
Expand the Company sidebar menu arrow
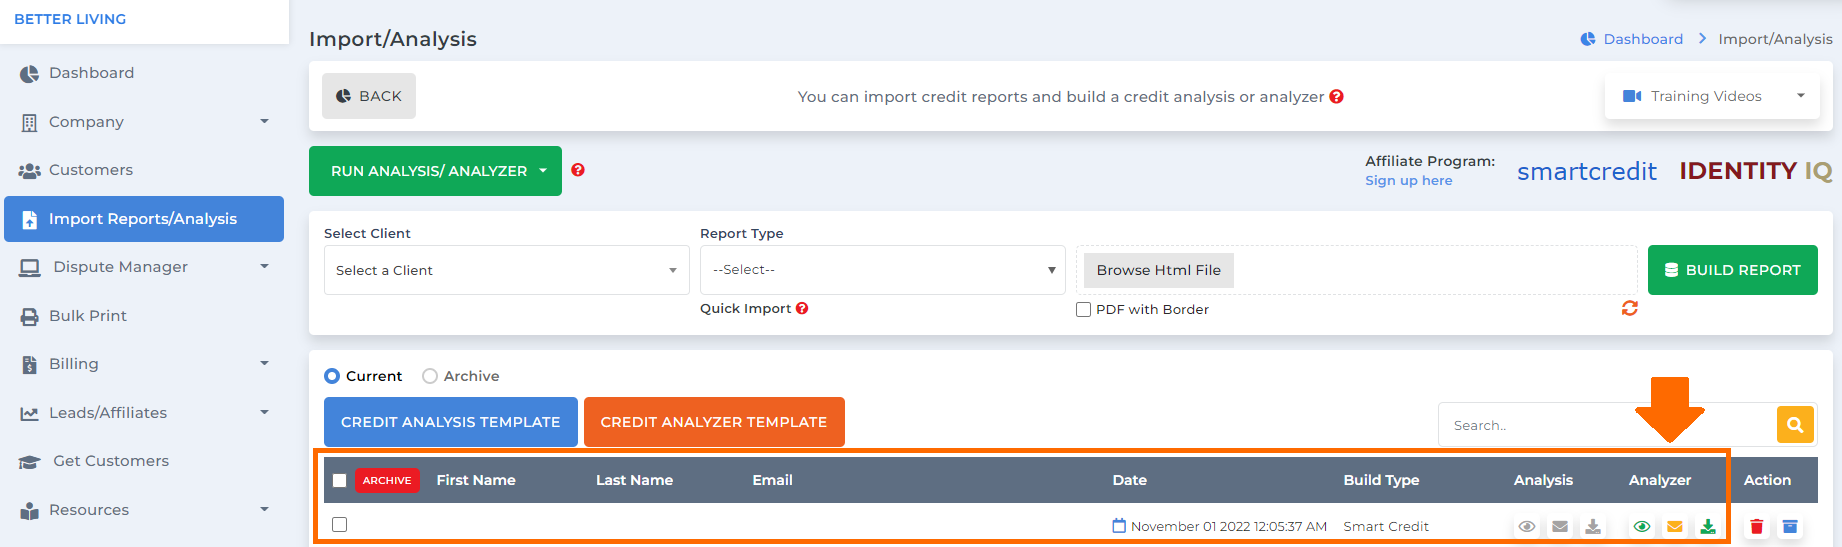[264, 121]
